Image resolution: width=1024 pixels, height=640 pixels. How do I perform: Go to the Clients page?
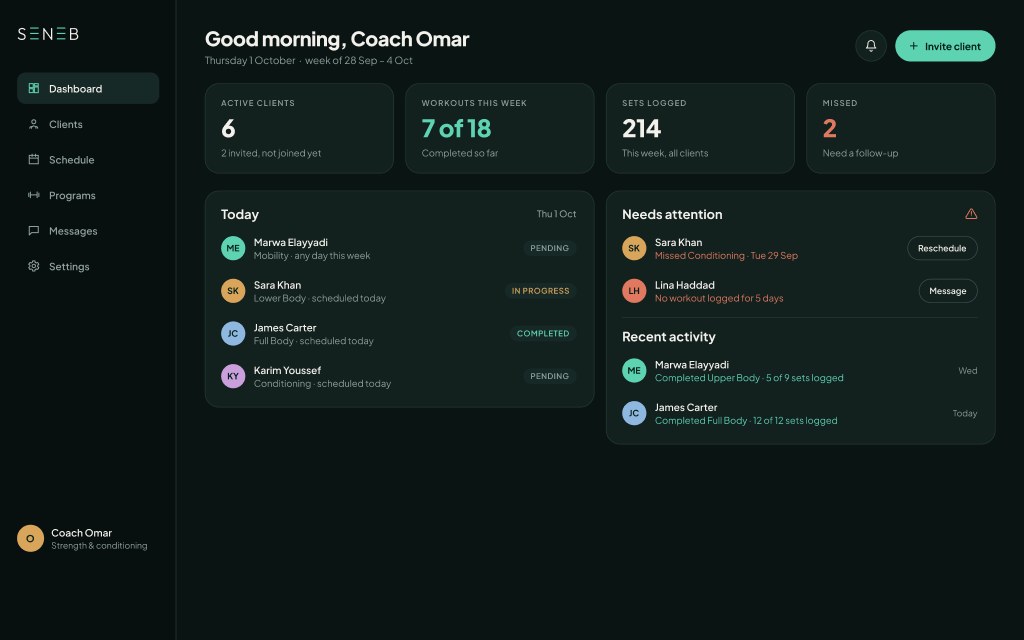88,124
